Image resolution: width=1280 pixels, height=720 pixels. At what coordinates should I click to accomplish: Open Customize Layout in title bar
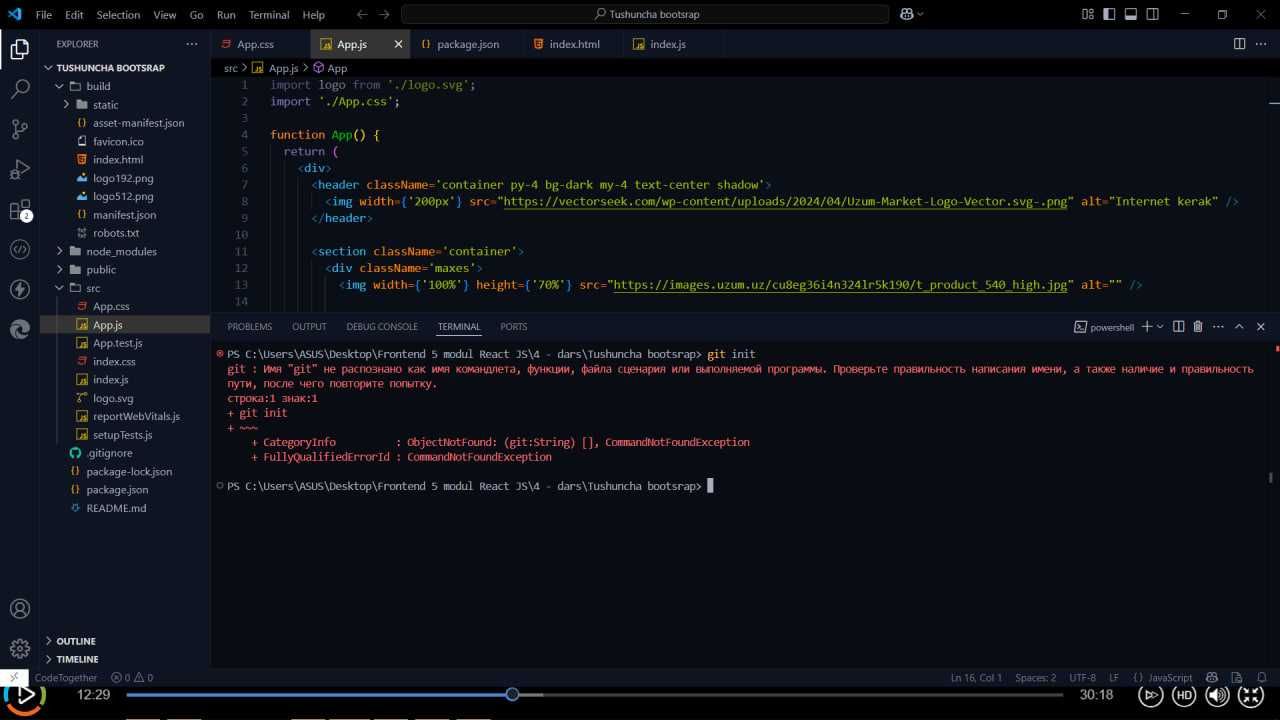(1088, 14)
